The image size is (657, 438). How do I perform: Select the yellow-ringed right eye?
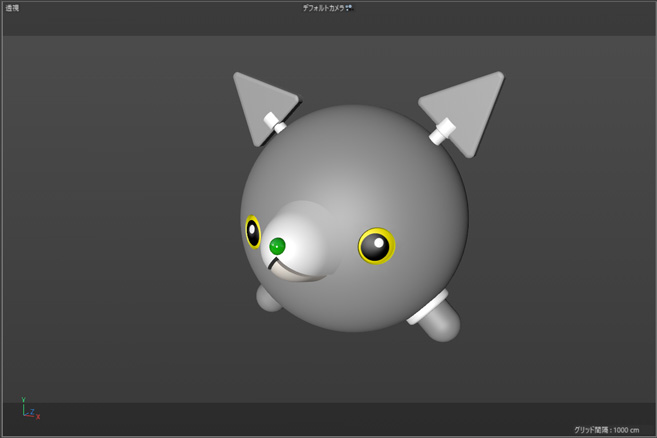[377, 246]
